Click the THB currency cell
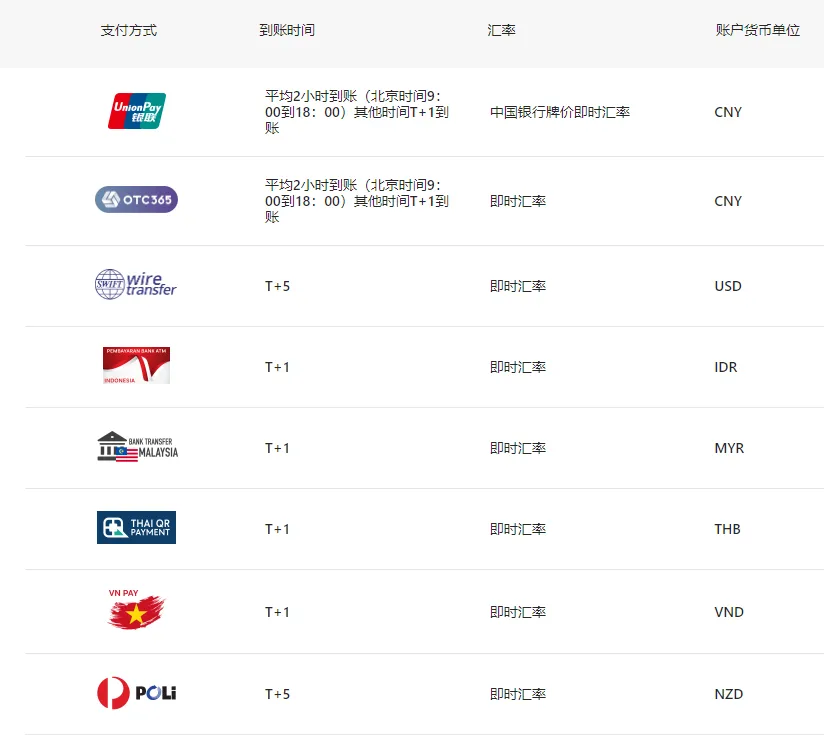 tap(727, 529)
